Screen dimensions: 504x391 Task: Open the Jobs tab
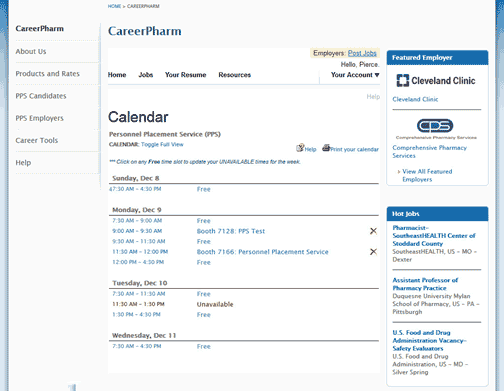(x=146, y=75)
